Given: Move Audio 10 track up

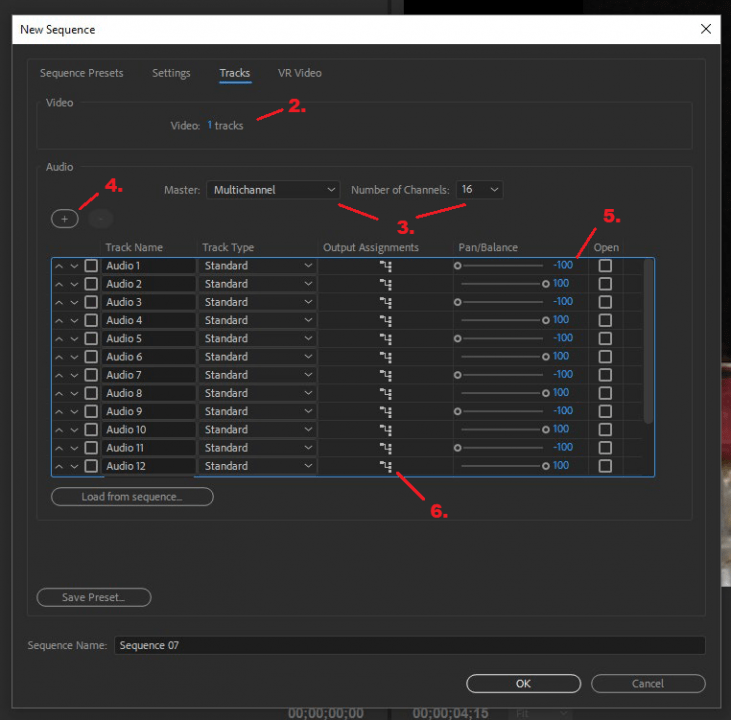Looking at the screenshot, I should 59,430.
